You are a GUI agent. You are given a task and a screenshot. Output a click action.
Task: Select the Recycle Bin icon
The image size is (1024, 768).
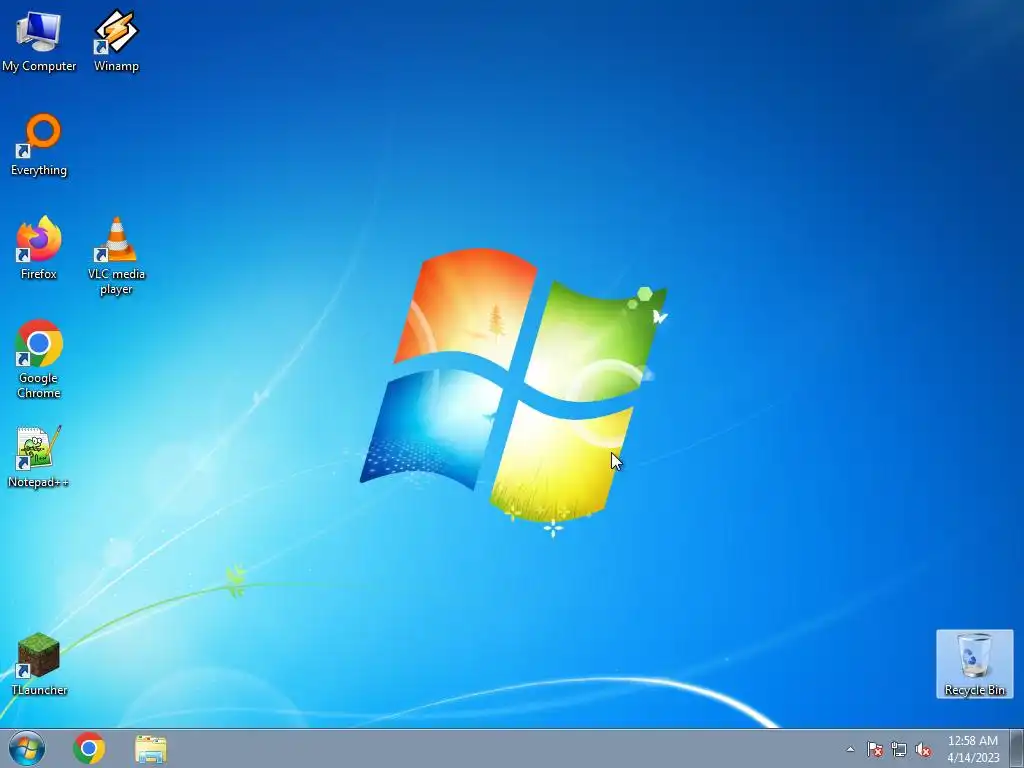point(974,664)
